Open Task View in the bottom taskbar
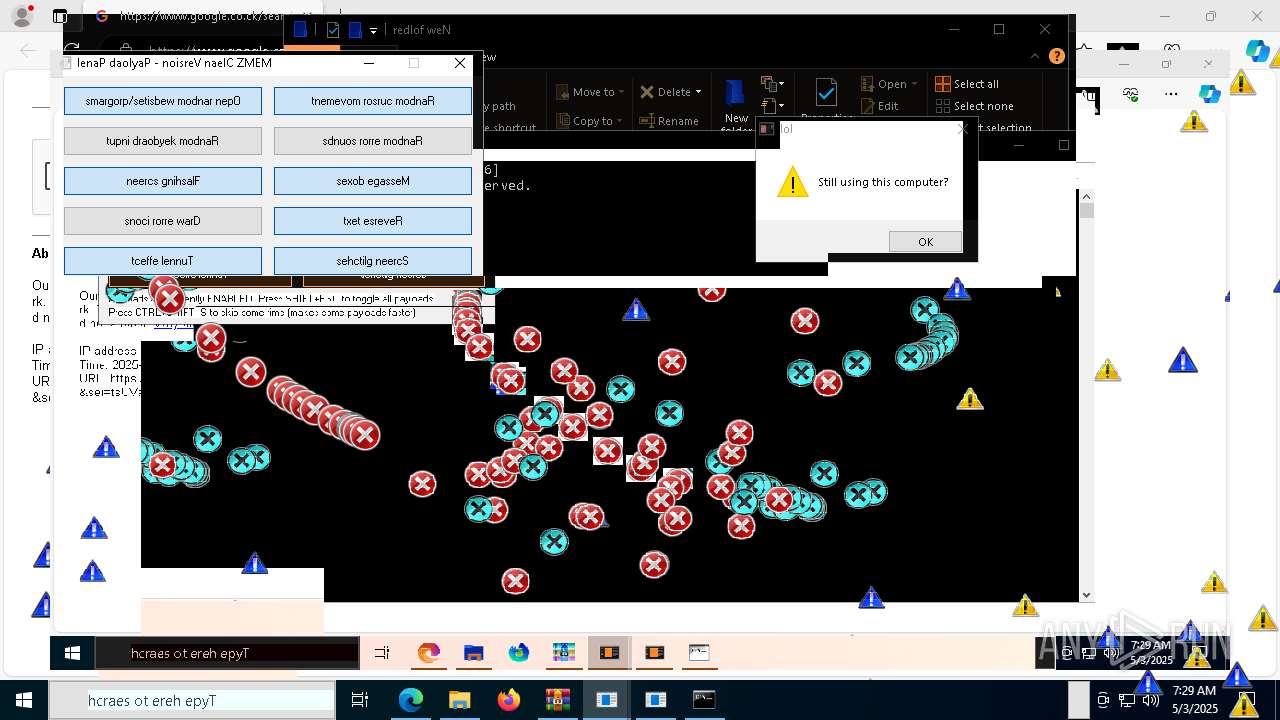This screenshot has height=720, width=1280. [360, 700]
